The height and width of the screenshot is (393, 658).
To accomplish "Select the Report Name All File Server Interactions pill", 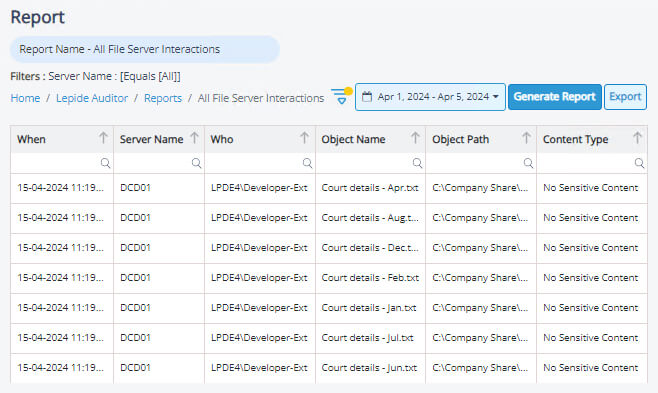I will [x=145, y=49].
